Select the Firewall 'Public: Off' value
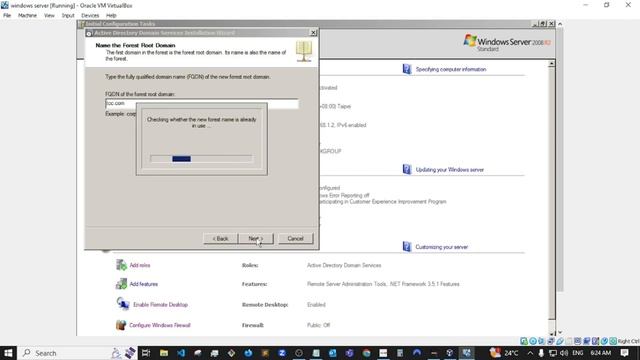Screen dimensions: 640x360 click(318, 325)
